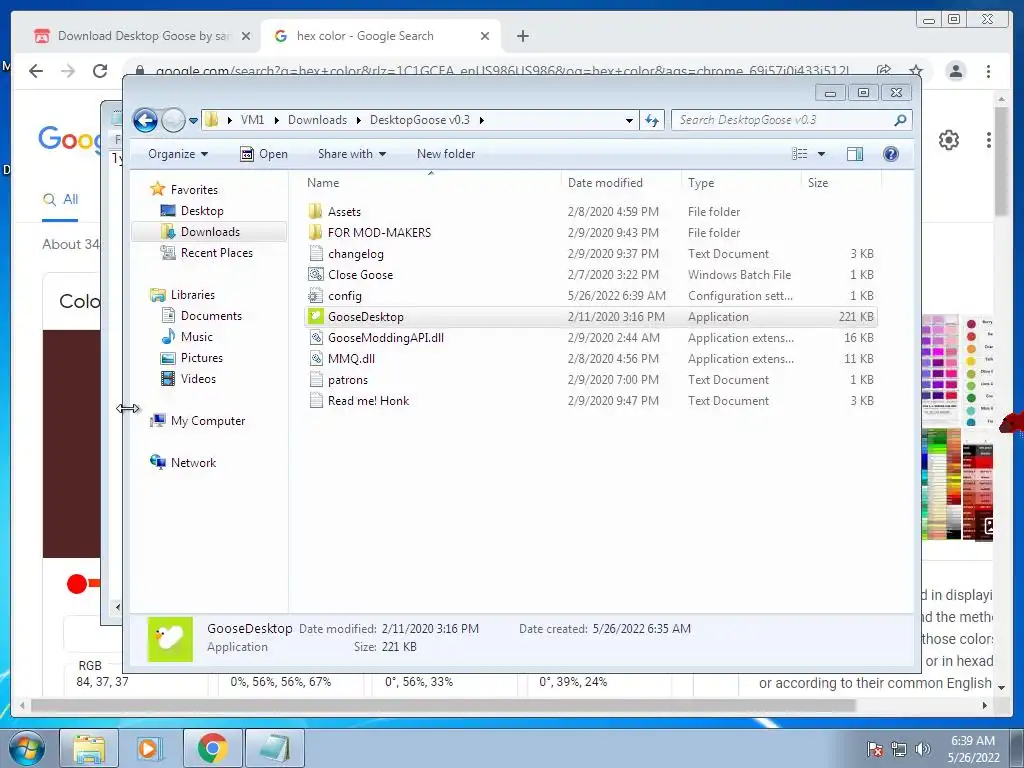Toggle the preview pane icon
This screenshot has width=1024, height=768.
(855, 154)
